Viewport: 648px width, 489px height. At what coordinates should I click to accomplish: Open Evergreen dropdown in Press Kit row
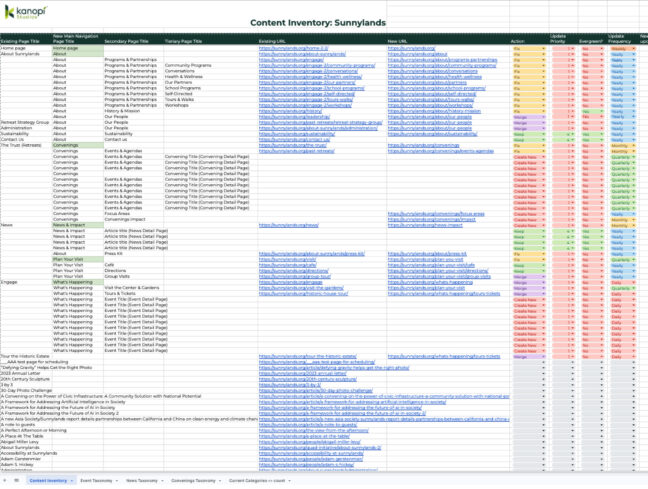click(601, 254)
